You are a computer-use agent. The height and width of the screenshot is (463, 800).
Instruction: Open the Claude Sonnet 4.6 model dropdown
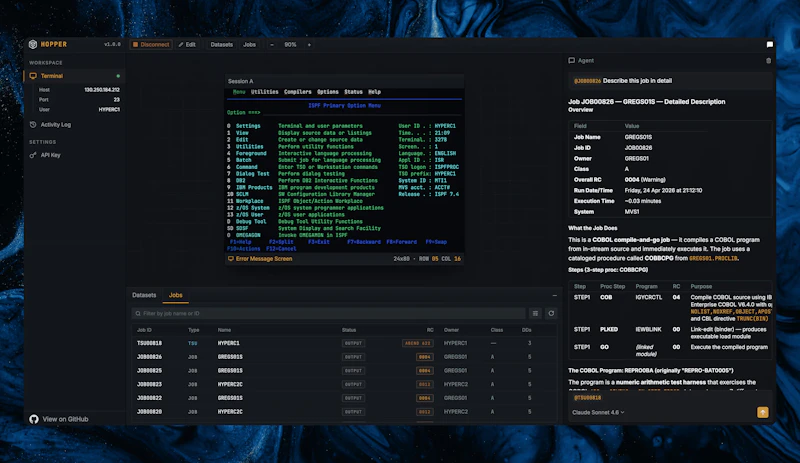598,412
